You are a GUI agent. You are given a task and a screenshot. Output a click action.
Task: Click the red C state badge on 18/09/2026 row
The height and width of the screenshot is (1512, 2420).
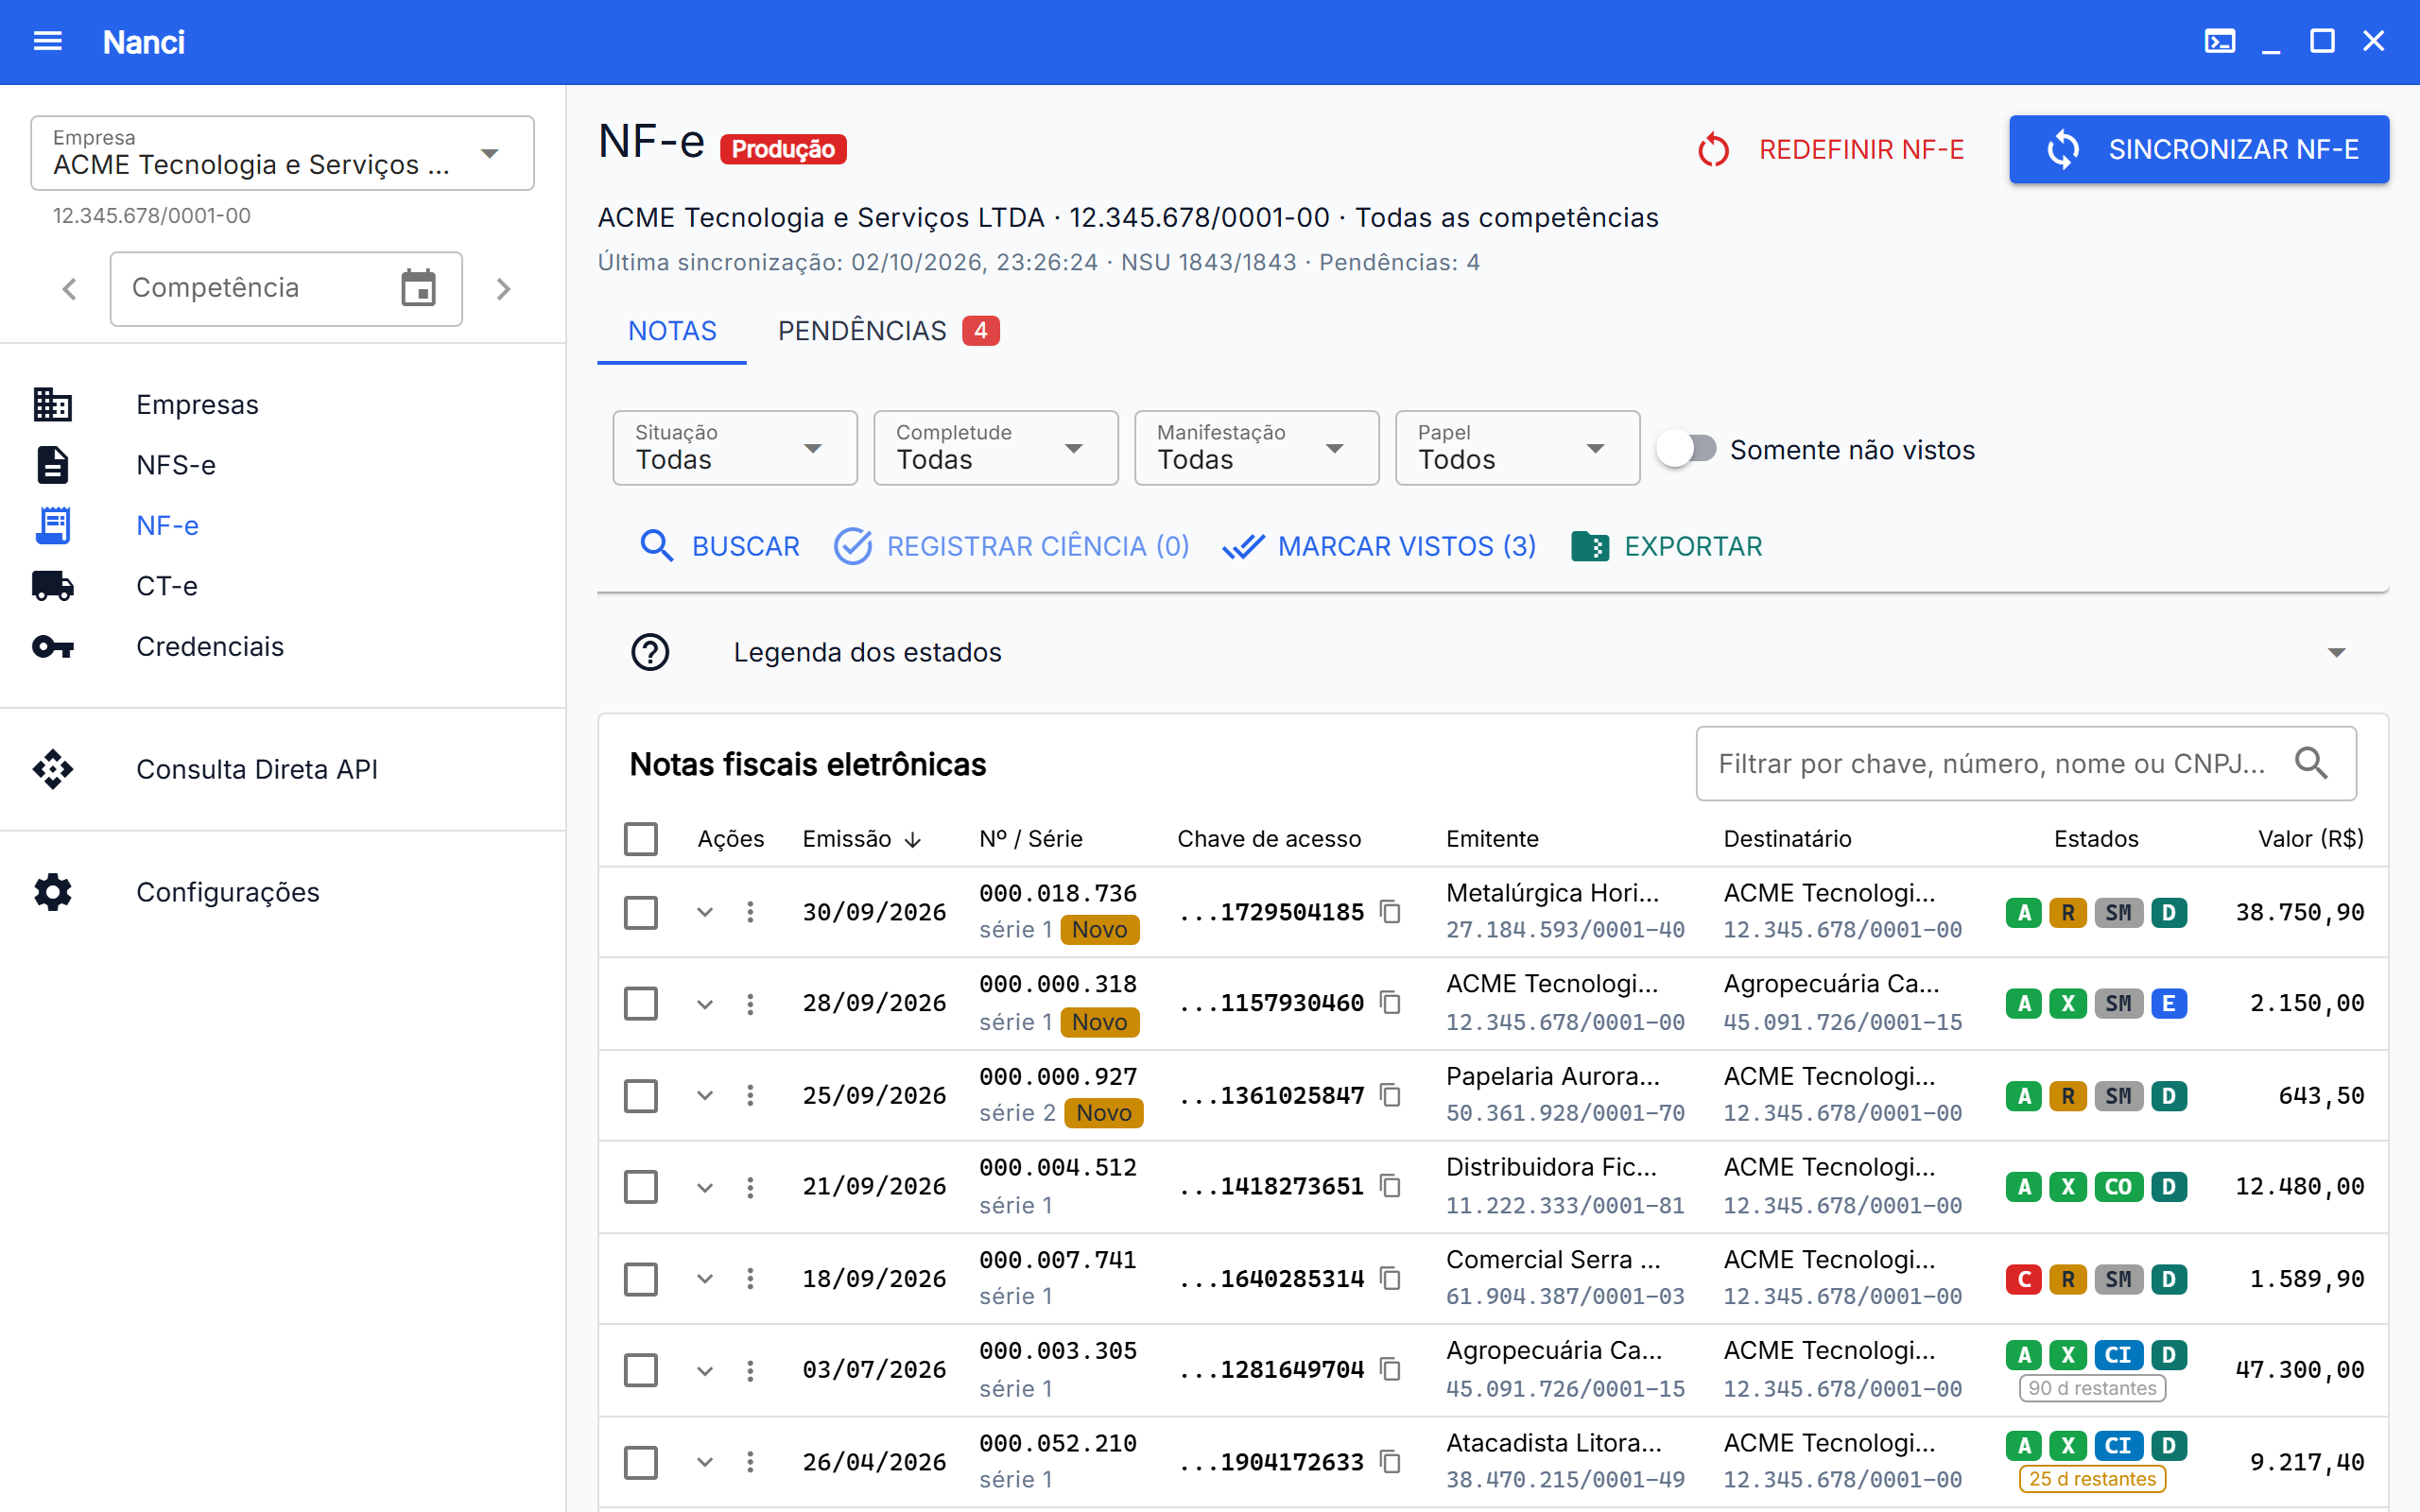pos(2024,1279)
